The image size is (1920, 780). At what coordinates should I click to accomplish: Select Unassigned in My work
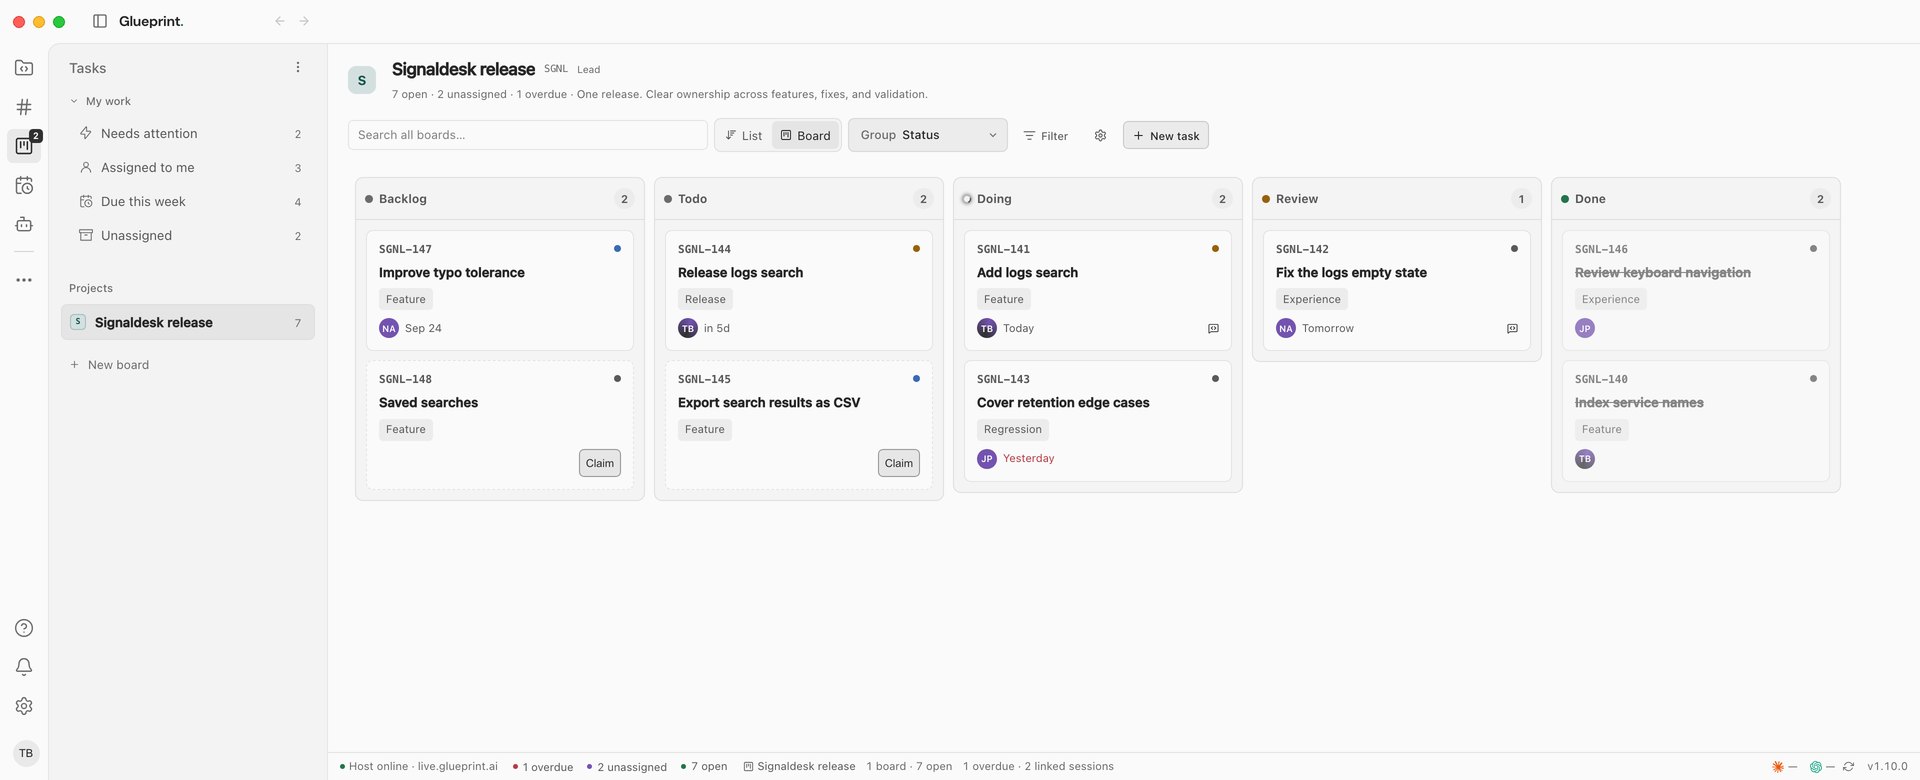tap(188, 236)
